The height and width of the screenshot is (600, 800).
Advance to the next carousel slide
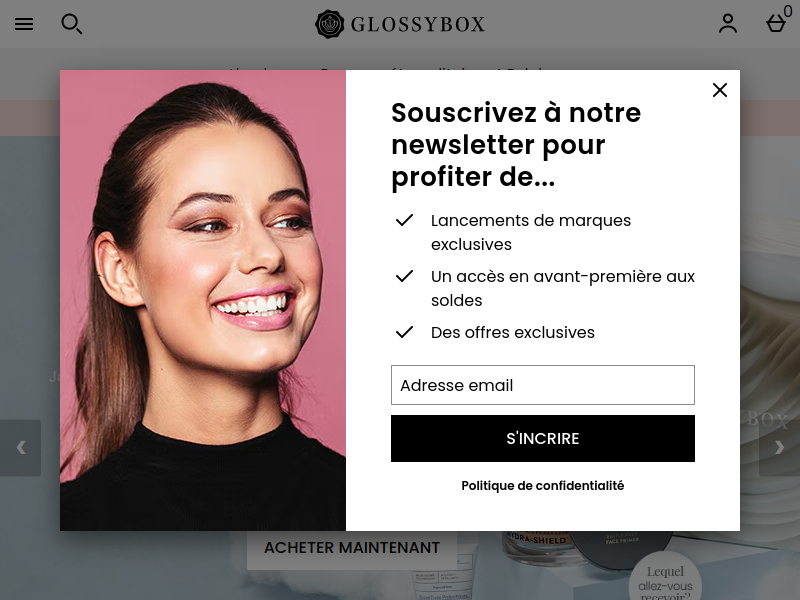point(779,448)
